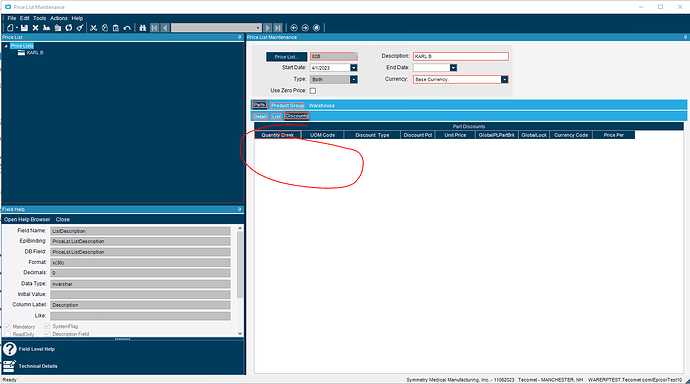Open the Currency dropdown
This screenshot has height=384, width=690.
pyautogui.click(x=504, y=80)
